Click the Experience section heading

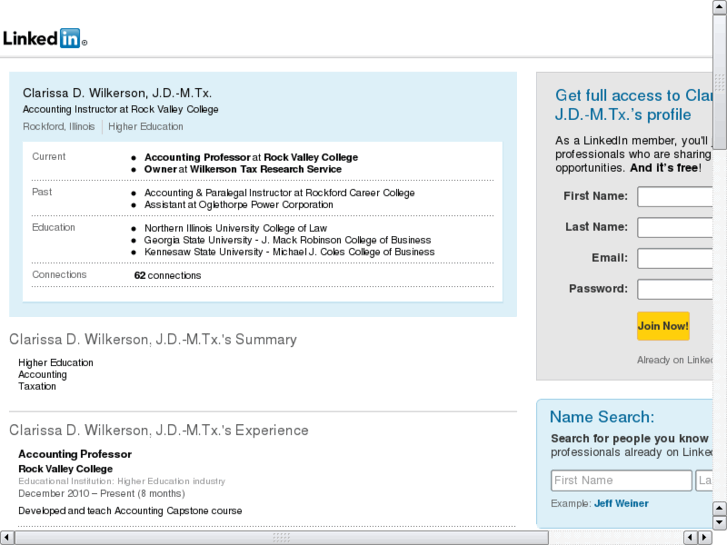(x=159, y=430)
